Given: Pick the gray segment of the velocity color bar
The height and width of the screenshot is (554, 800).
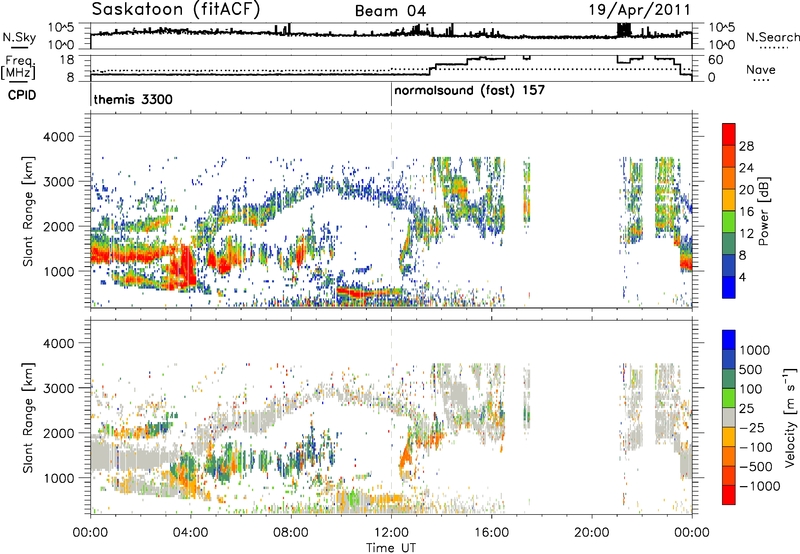Looking at the screenshot, I should point(729,418).
